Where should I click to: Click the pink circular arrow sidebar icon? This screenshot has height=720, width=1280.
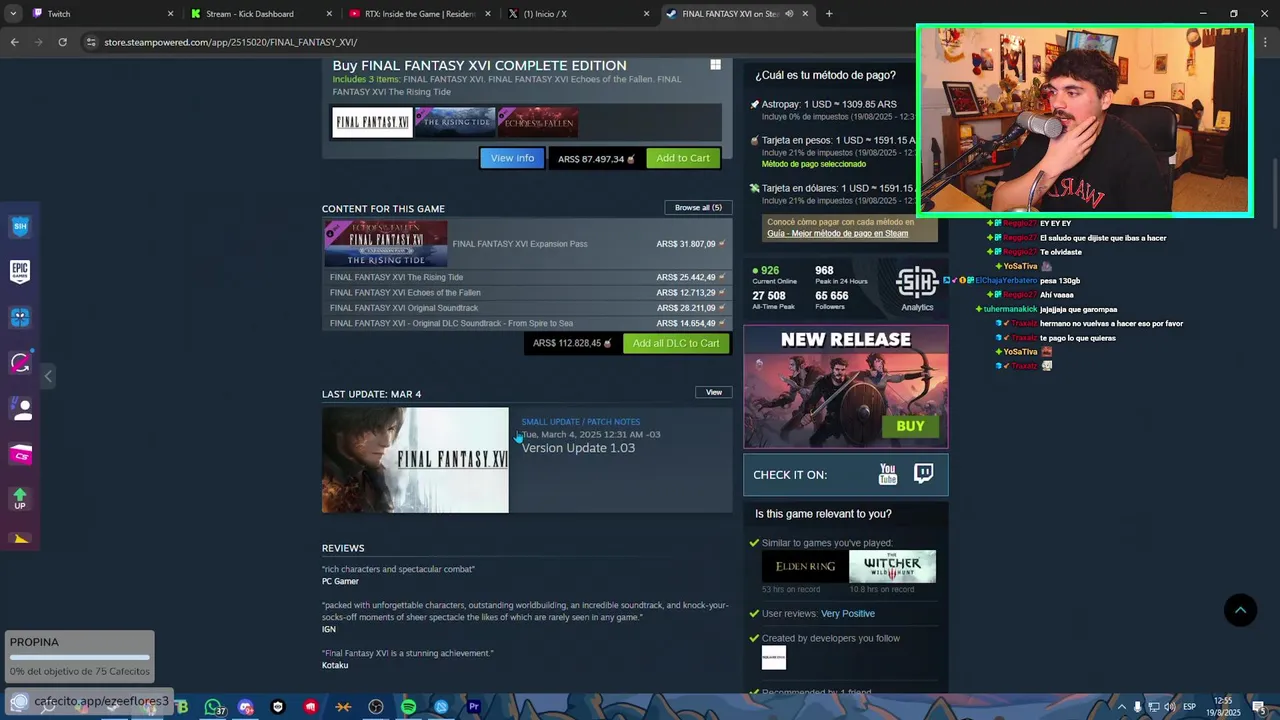20,363
